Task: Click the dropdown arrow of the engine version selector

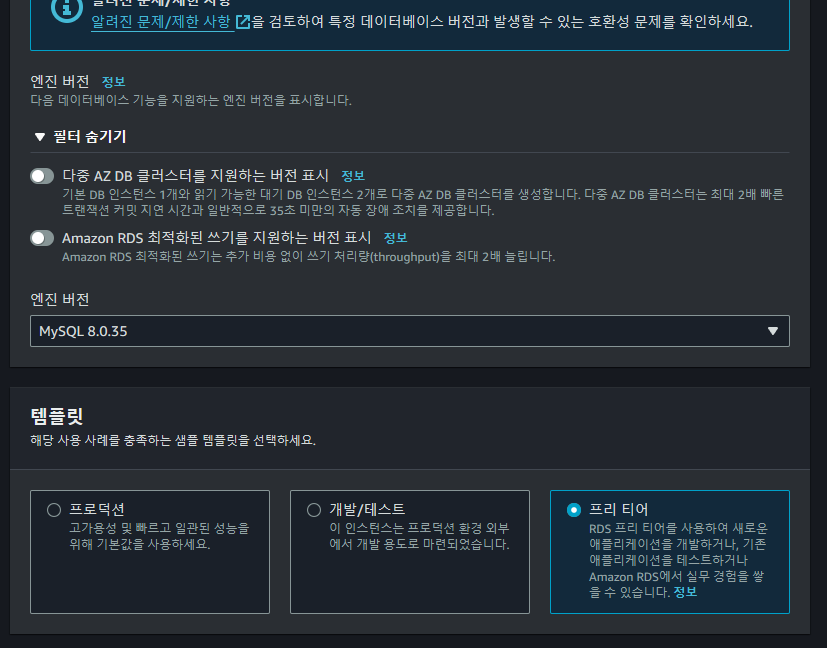Action: pos(773,331)
